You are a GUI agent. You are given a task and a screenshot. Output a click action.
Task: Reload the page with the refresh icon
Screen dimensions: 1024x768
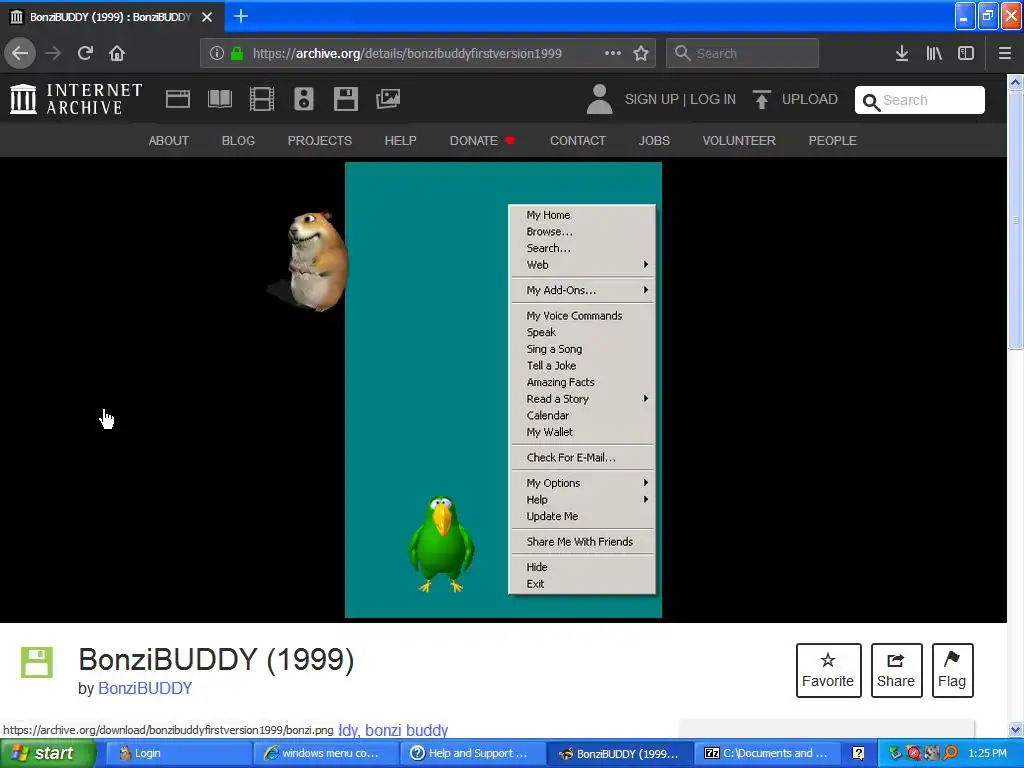point(85,53)
